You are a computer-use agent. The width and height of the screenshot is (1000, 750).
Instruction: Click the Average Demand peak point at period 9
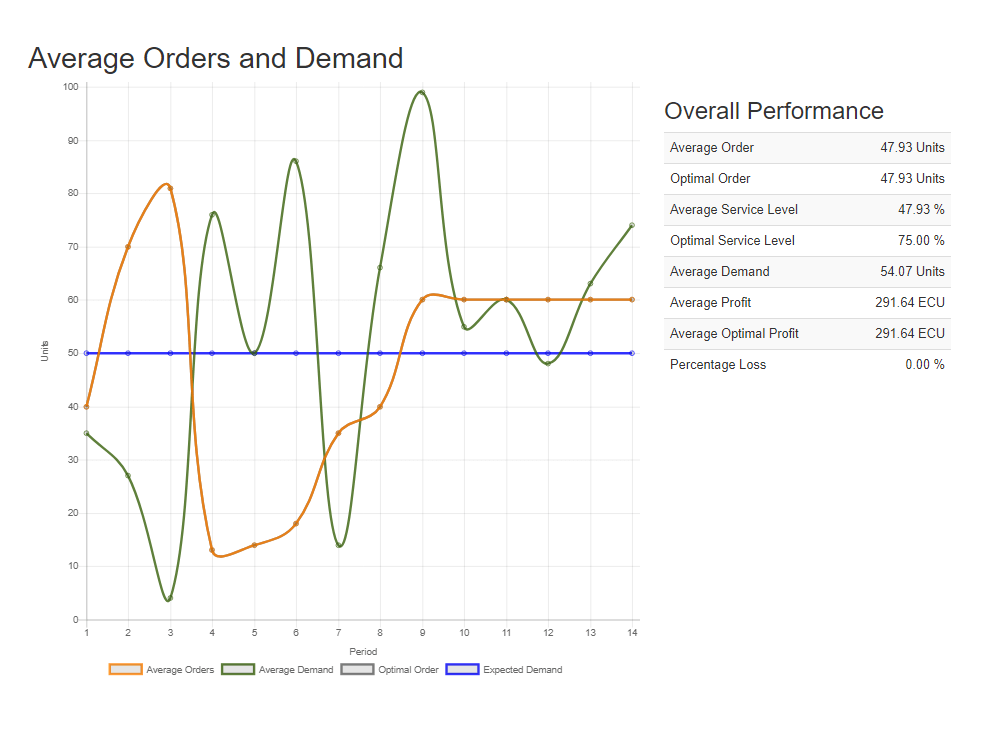point(422,92)
